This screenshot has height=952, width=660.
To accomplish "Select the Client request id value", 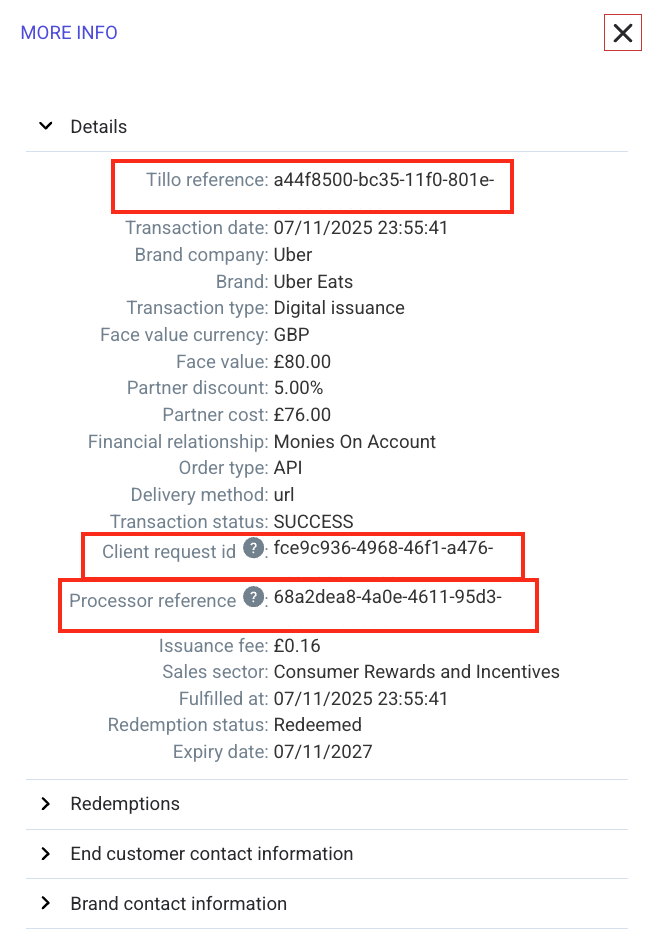I will click(x=384, y=547).
